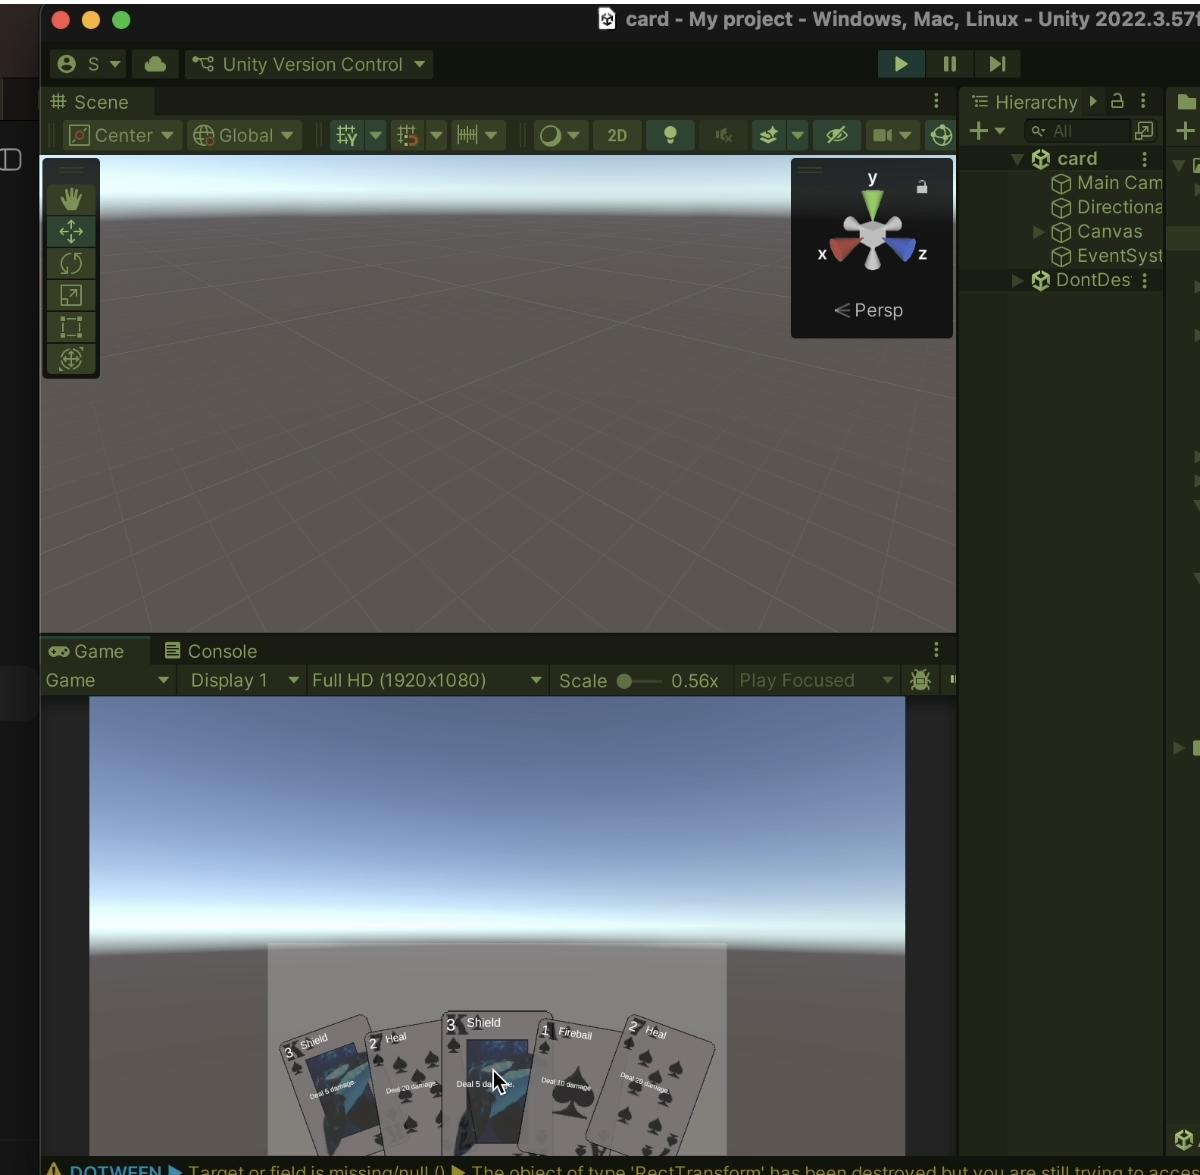Image resolution: width=1200 pixels, height=1175 pixels.
Task: Select the Hand view tool
Action: [x=71, y=199]
